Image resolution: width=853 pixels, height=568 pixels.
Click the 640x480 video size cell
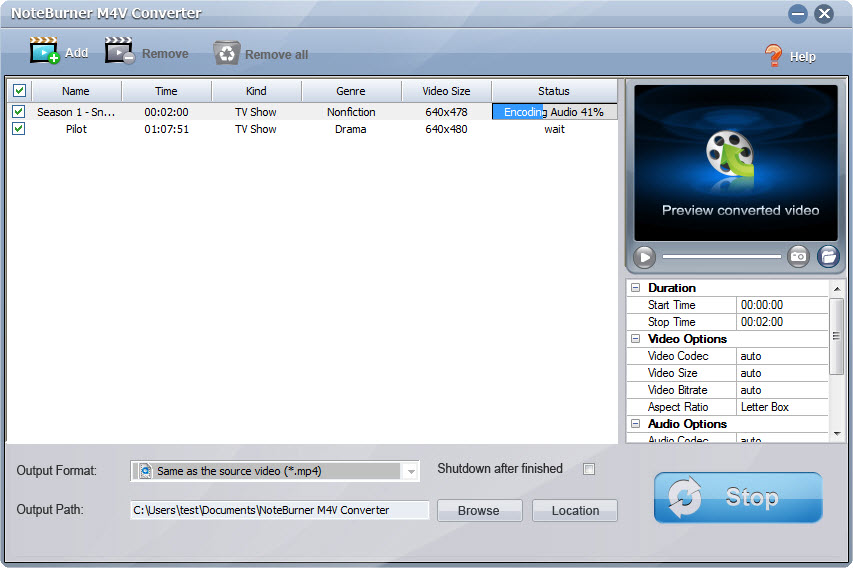pos(446,129)
